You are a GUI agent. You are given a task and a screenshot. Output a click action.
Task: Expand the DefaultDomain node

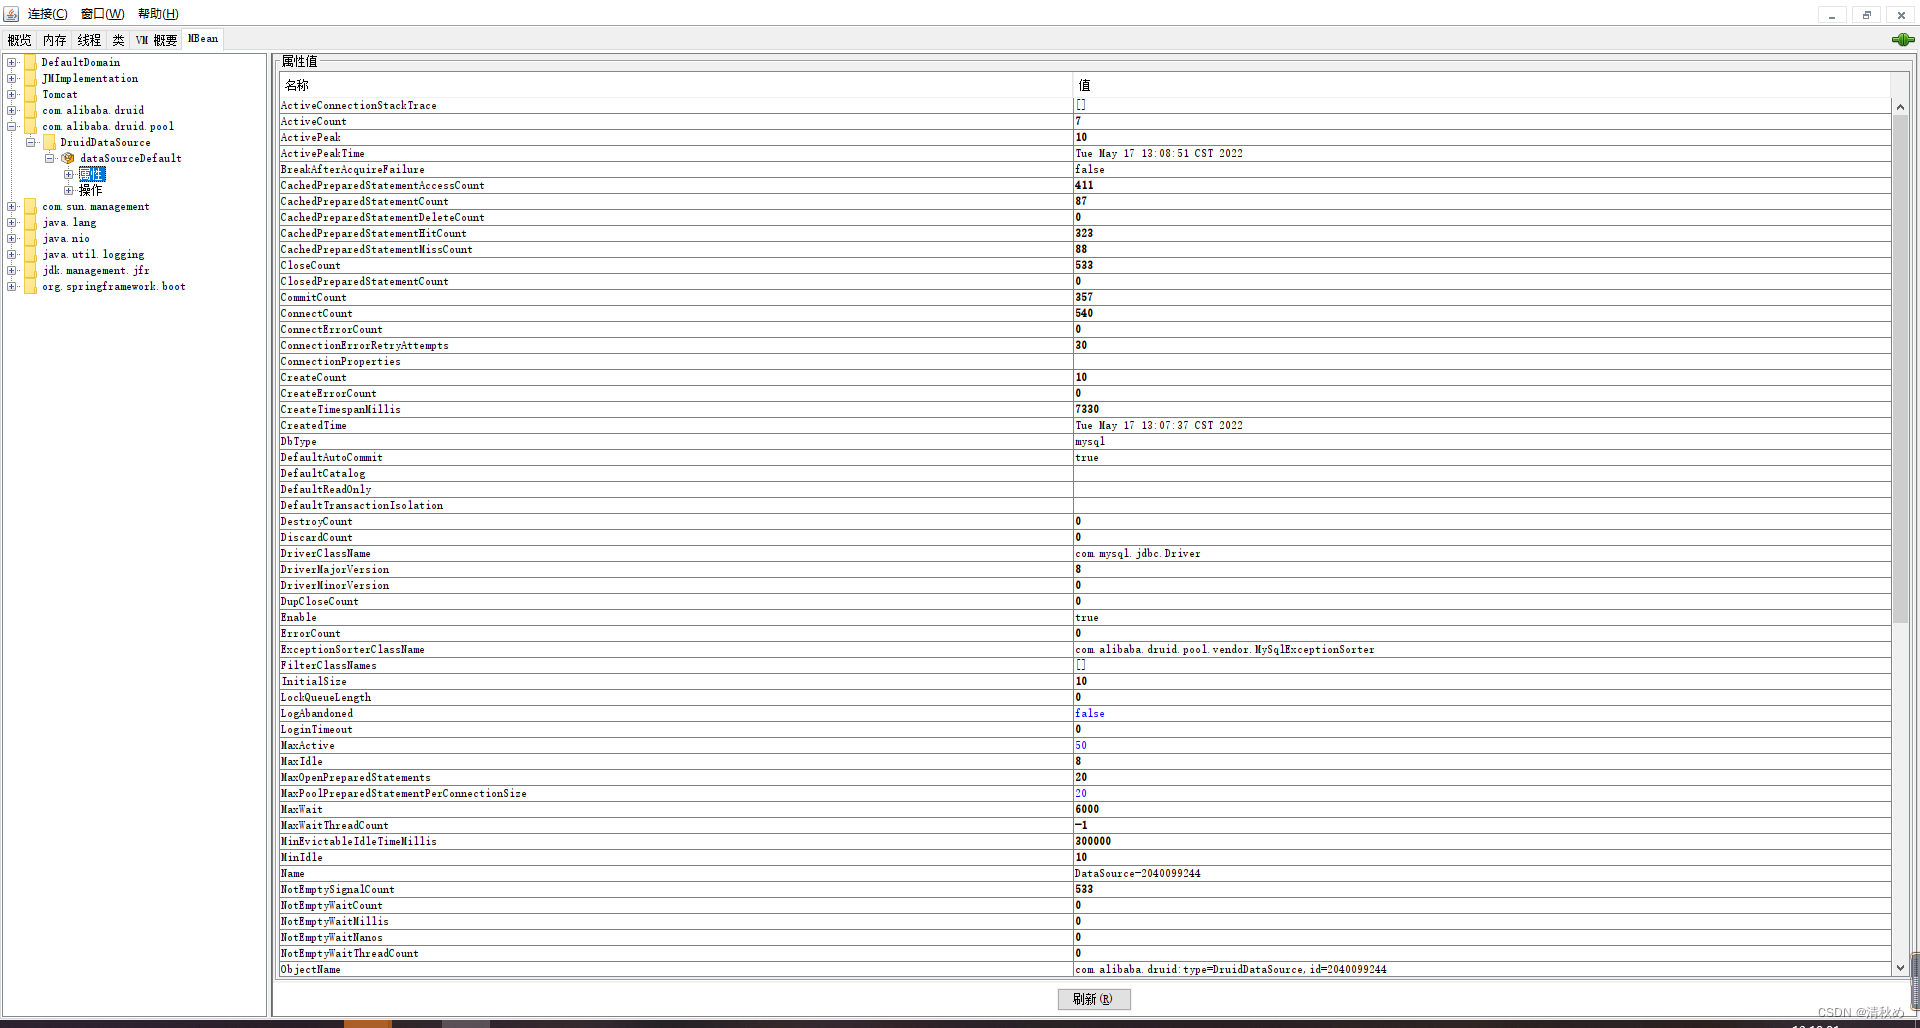pyautogui.click(x=12, y=62)
